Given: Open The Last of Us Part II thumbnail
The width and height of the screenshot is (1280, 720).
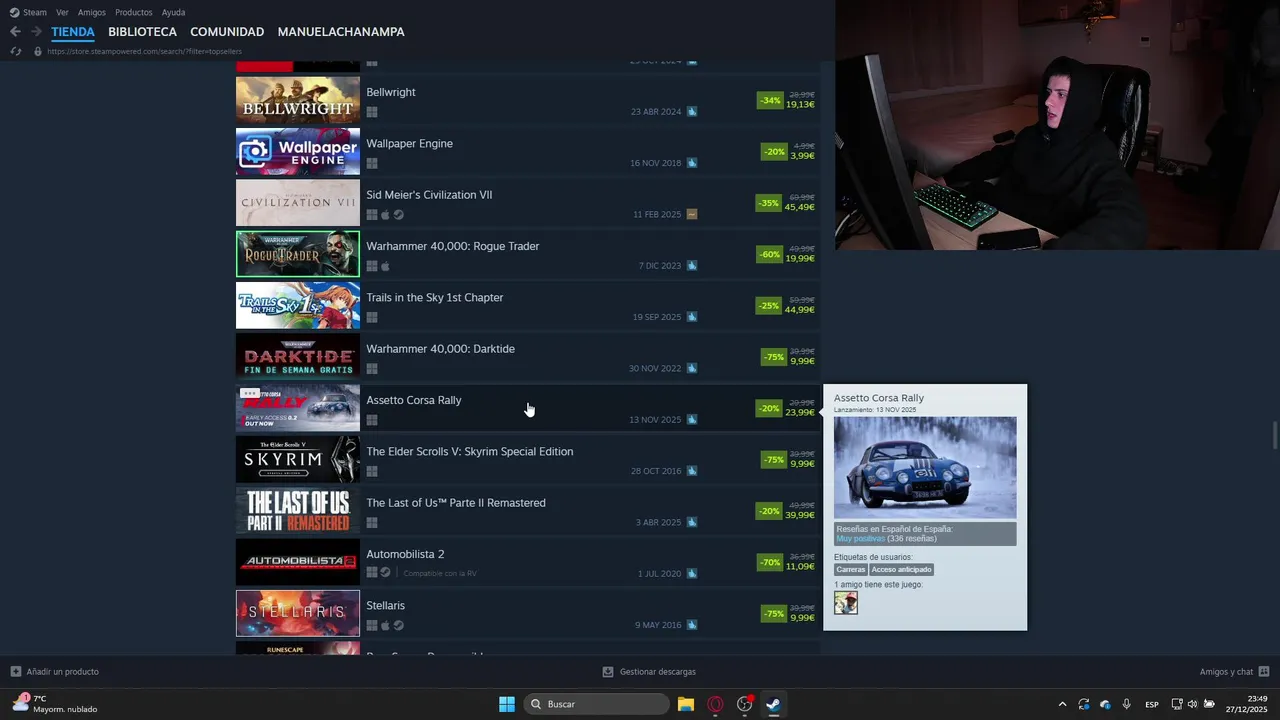Looking at the screenshot, I should 298,511.
